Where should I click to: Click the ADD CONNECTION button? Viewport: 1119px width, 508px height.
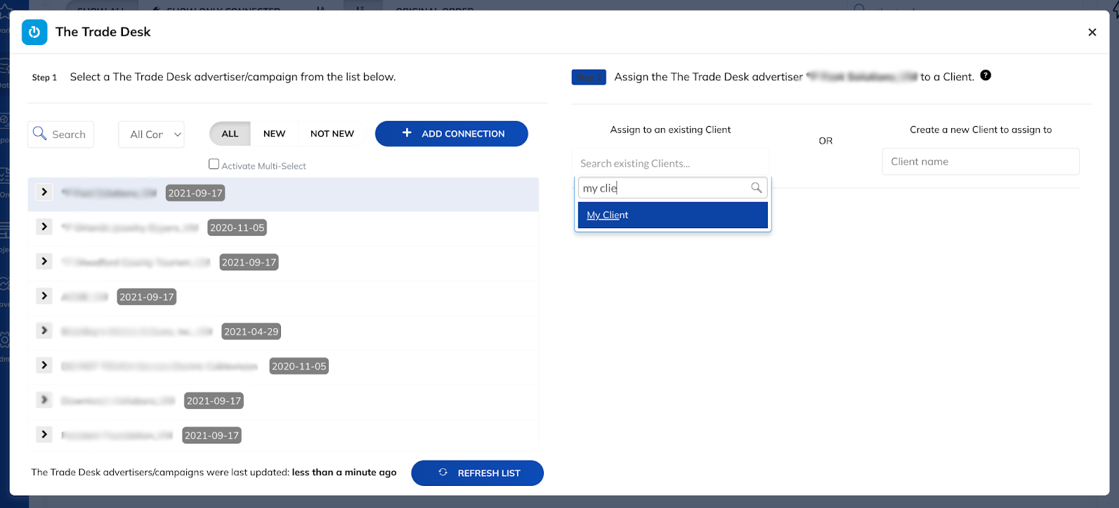tap(451, 134)
